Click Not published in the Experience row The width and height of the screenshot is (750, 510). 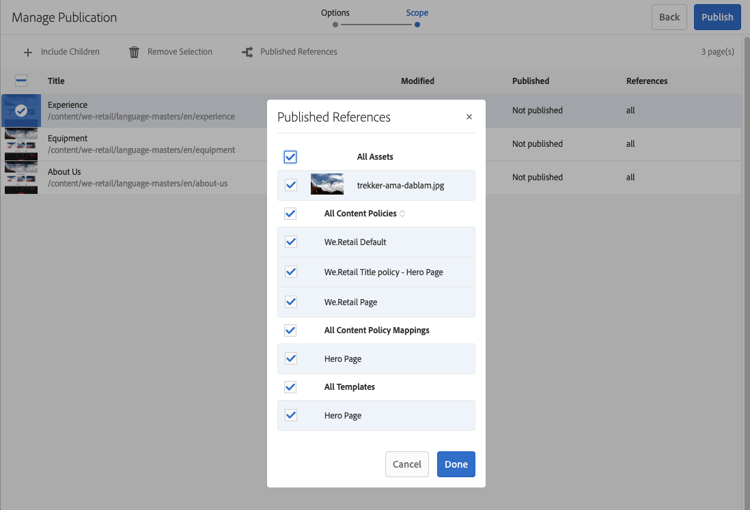pyautogui.click(x=537, y=111)
